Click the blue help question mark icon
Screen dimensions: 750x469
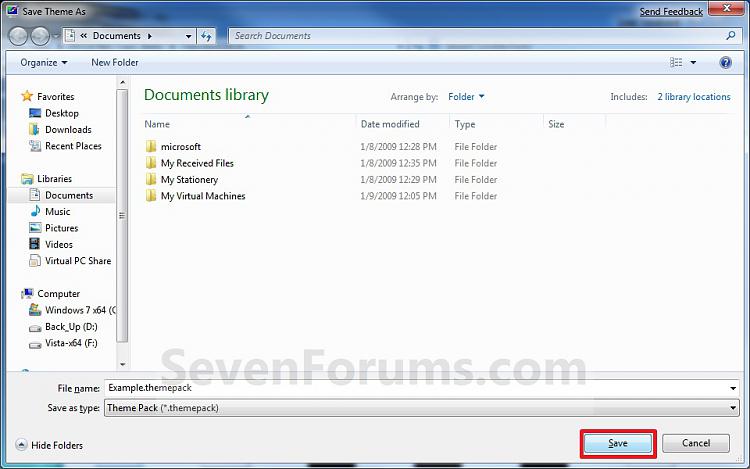(x=725, y=63)
